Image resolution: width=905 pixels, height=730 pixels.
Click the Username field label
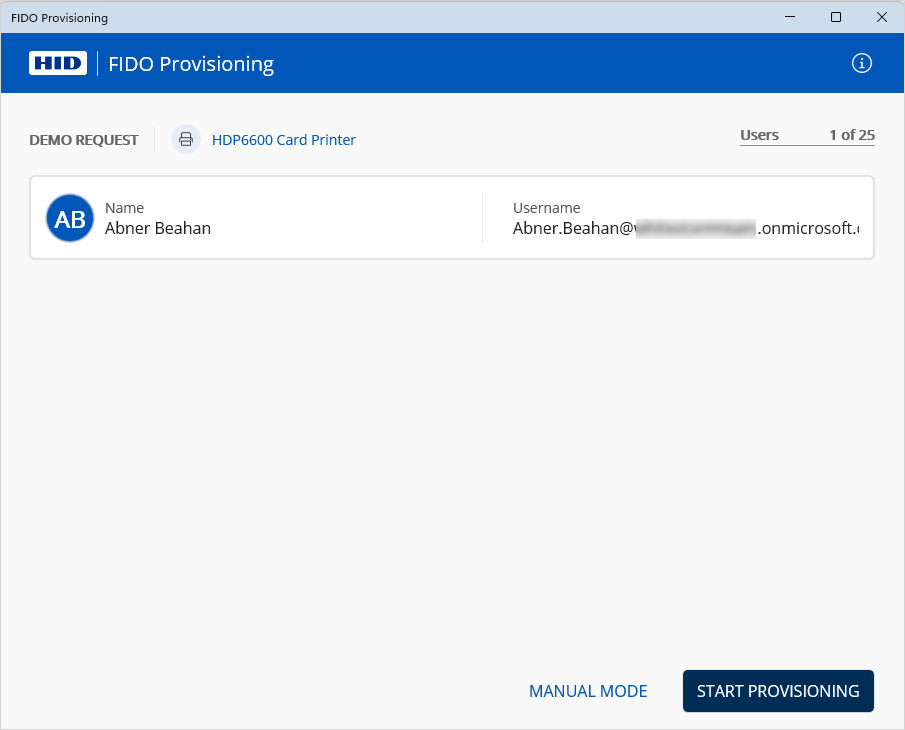546,208
